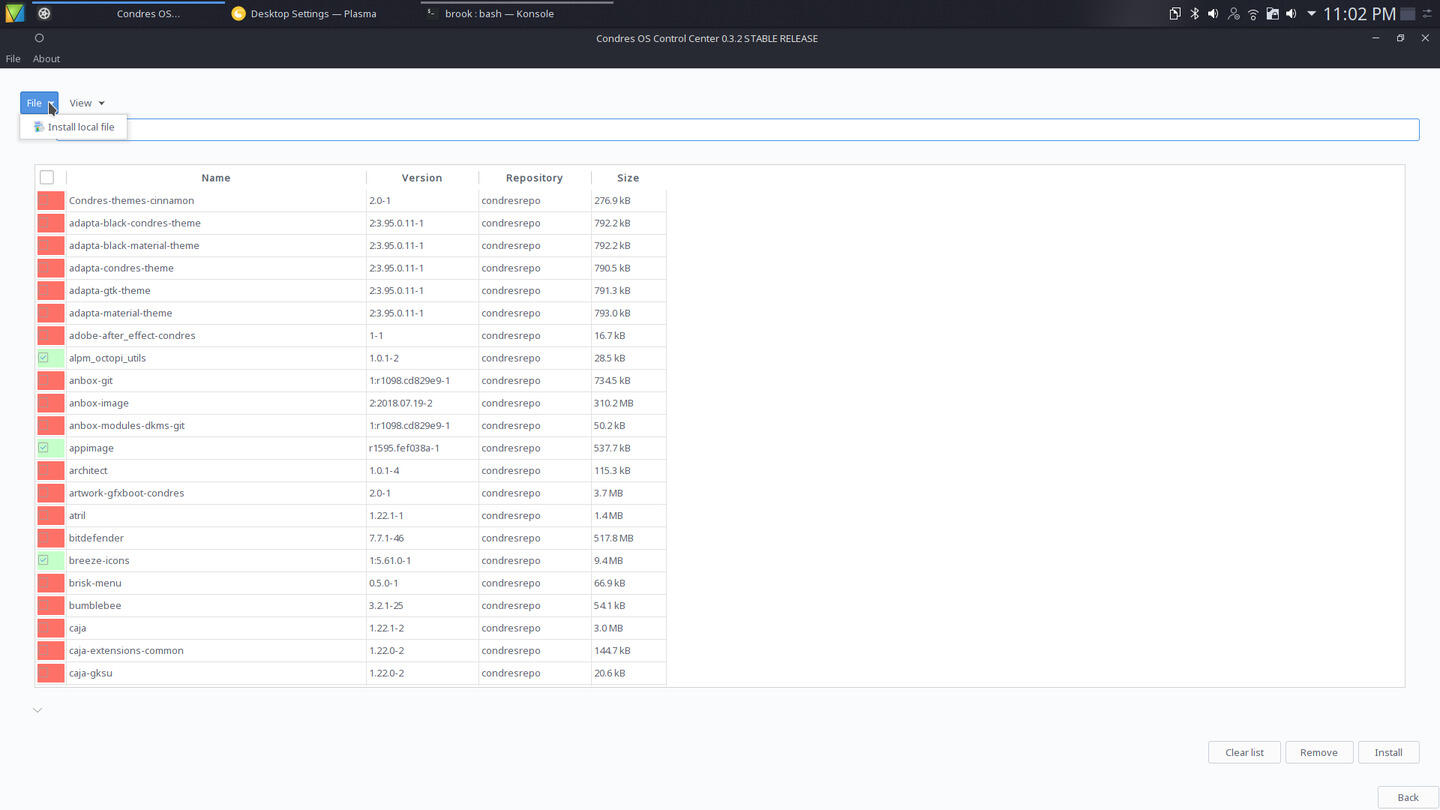The height and width of the screenshot is (810, 1440).
Task: Click the red status box for atril
Action: [51, 515]
